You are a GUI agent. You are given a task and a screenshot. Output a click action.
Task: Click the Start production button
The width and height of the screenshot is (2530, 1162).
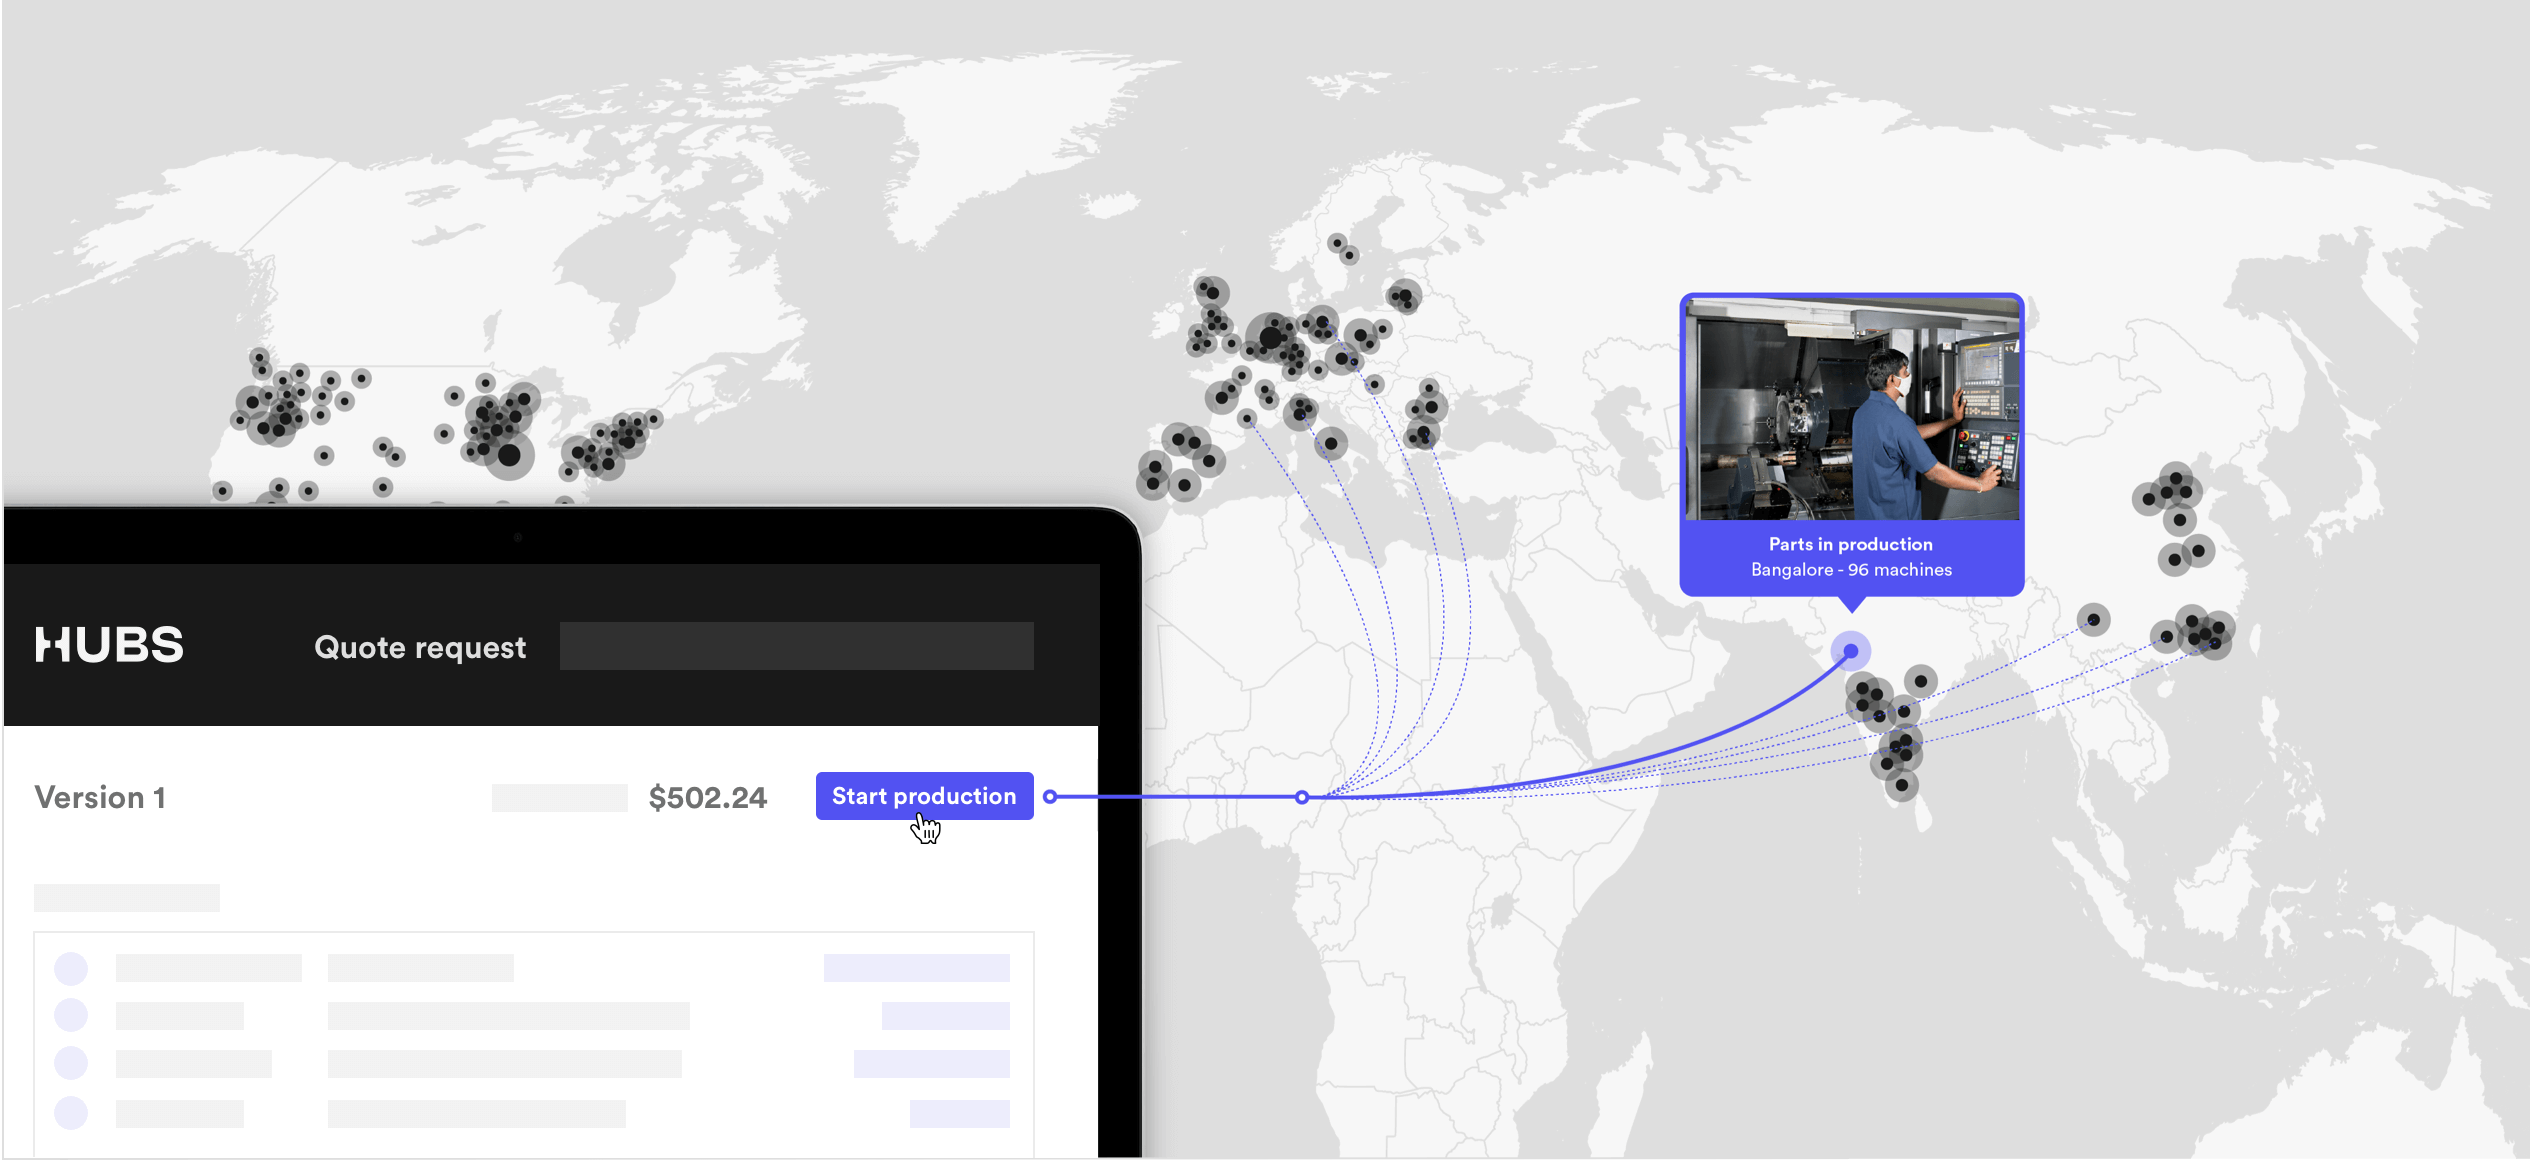tap(924, 796)
